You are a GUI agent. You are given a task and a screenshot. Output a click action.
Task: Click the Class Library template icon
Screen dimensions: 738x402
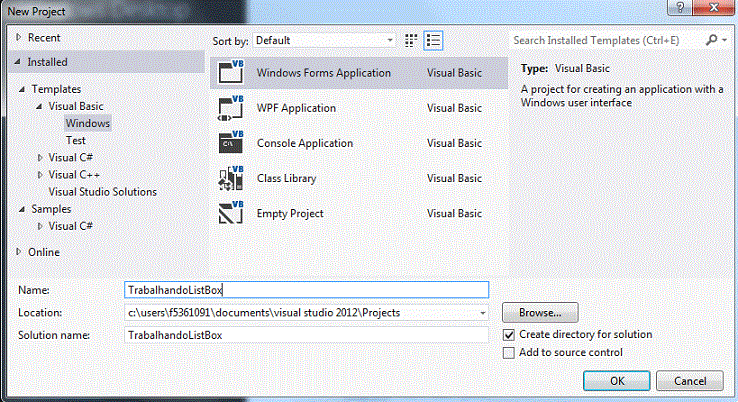[231, 178]
